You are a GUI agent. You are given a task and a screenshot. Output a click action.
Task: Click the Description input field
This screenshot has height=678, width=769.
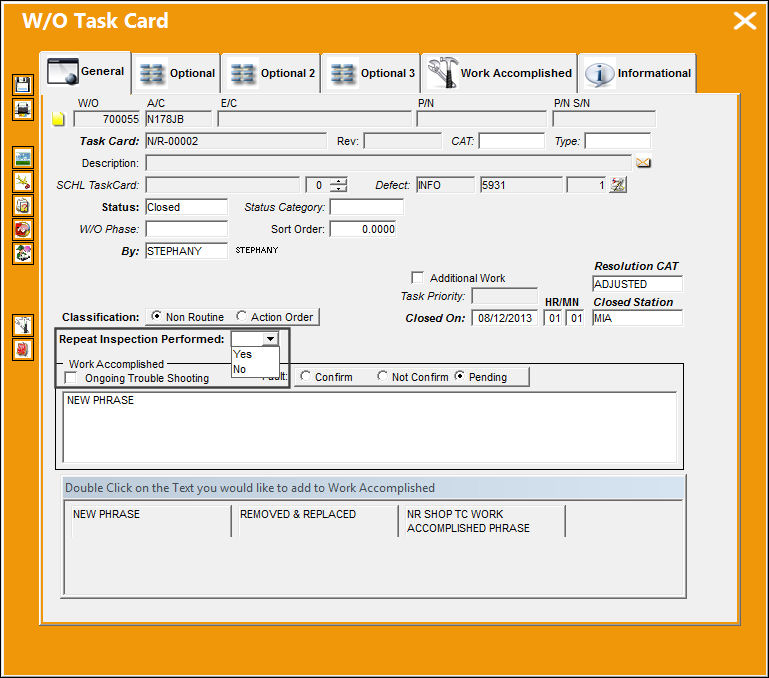(388, 163)
